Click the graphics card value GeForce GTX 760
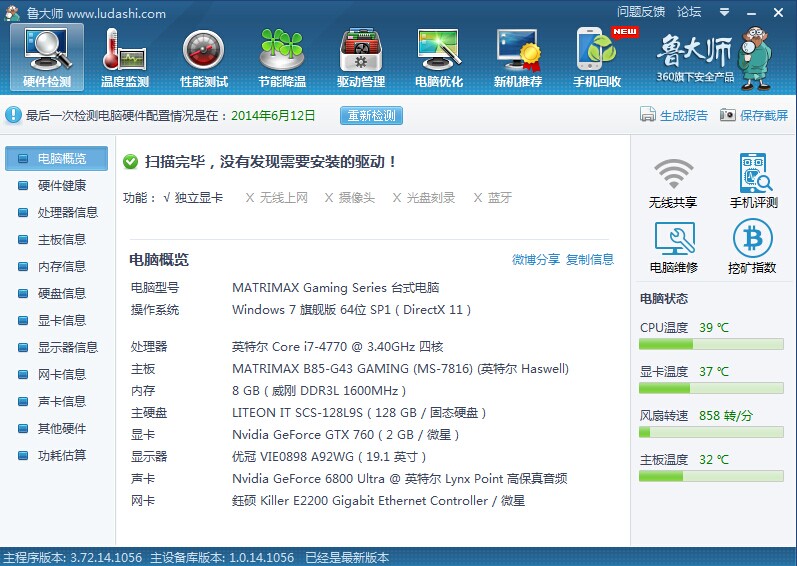Screen dimensions: 797x566 [346, 435]
